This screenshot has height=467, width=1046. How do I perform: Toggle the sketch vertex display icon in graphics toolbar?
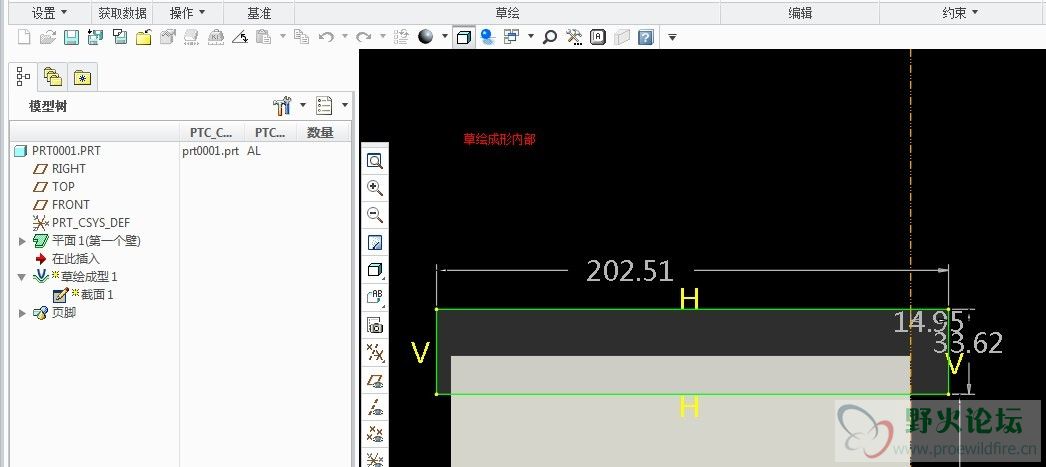tap(376, 353)
